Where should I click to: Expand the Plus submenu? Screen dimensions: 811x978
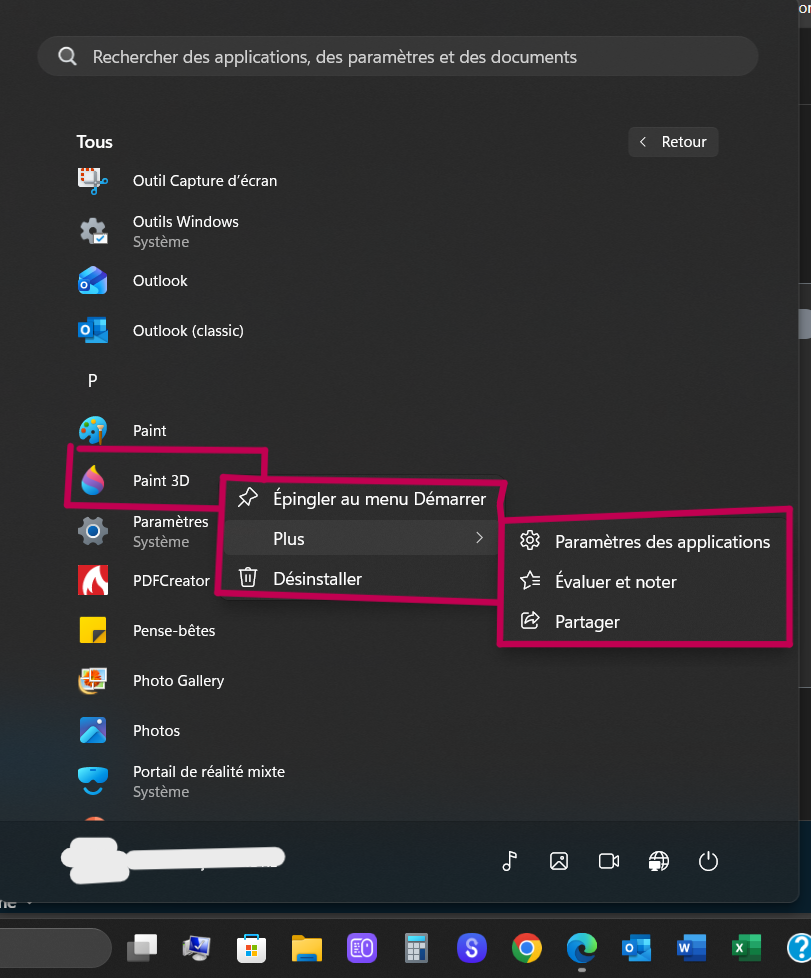click(x=361, y=539)
